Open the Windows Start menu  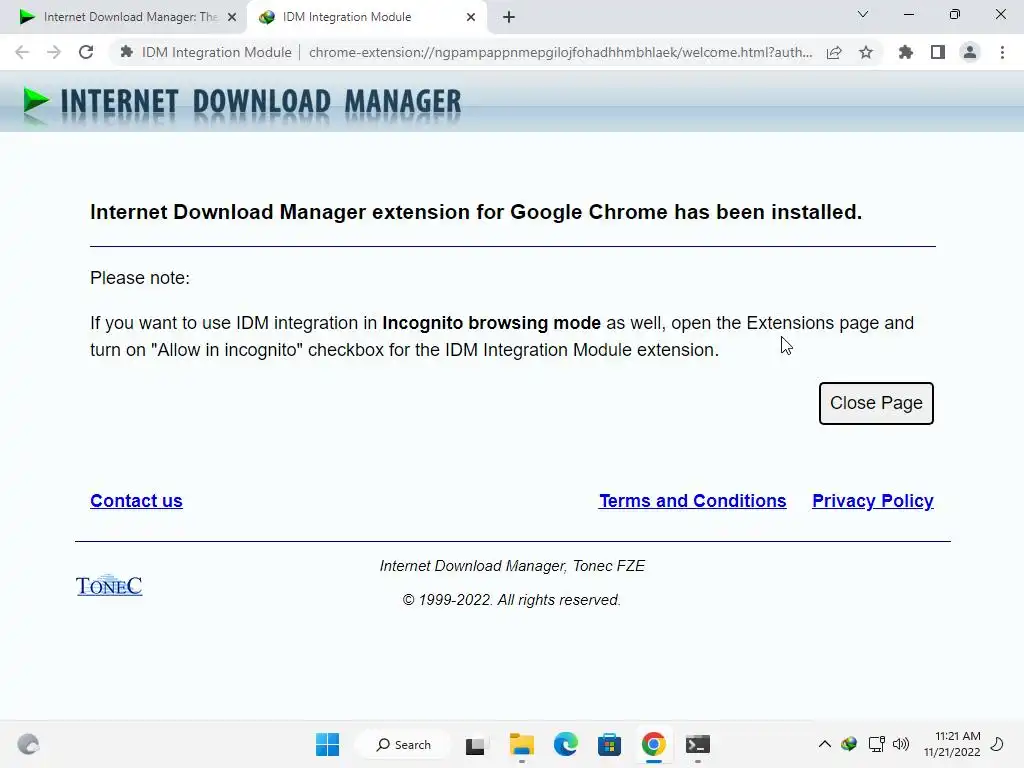pyautogui.click(x=327, y=744)
